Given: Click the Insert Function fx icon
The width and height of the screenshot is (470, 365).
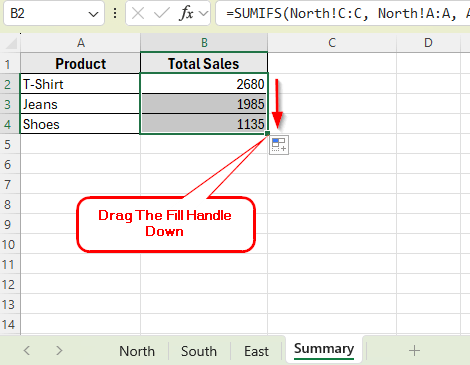Looking at the screenshot, I should pos(186,14).
